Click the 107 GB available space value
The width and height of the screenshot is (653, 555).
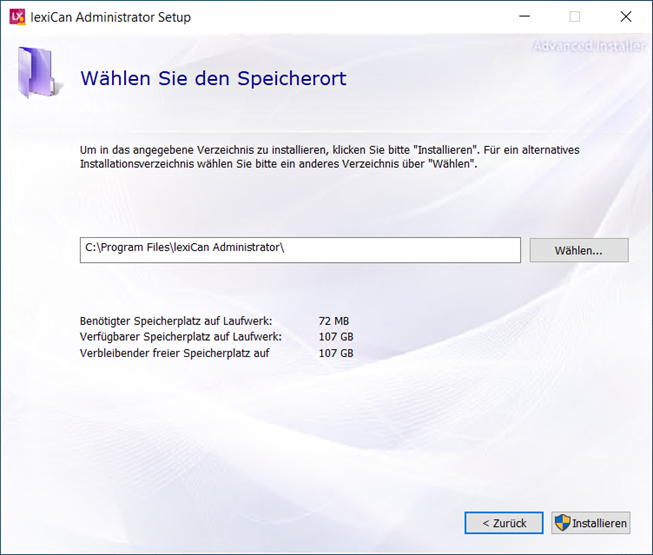coord(335,337)
